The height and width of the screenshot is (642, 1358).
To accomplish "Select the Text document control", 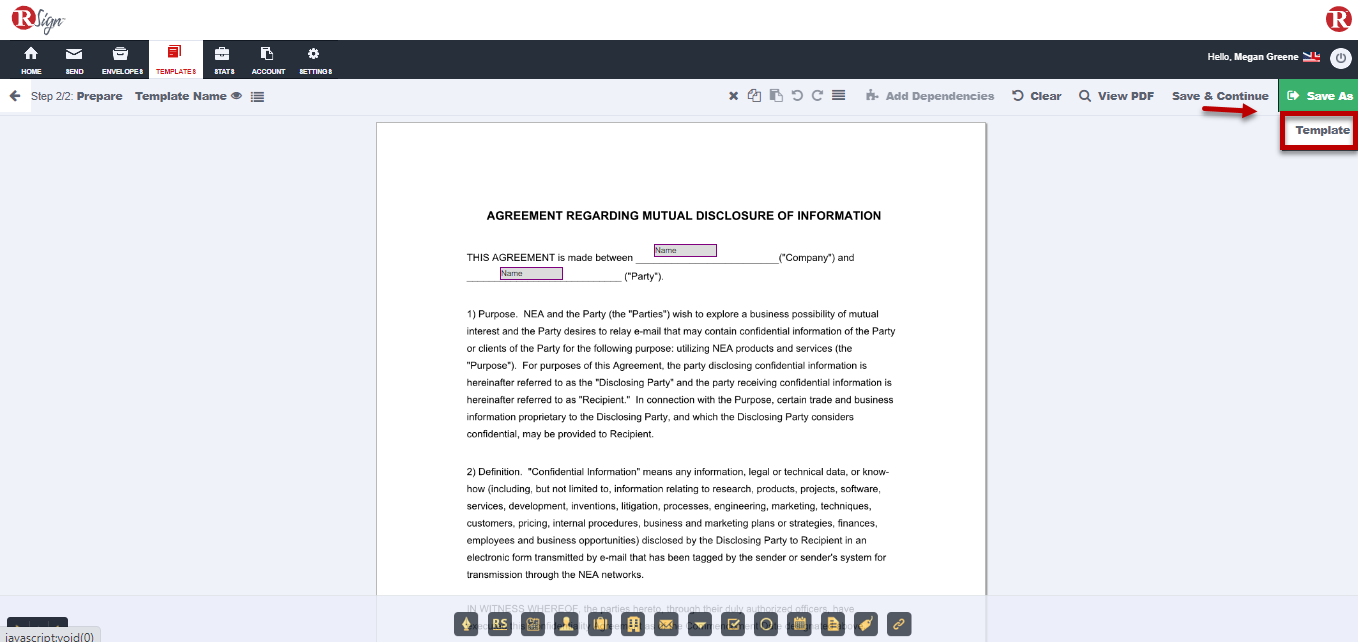I will 832,624.
